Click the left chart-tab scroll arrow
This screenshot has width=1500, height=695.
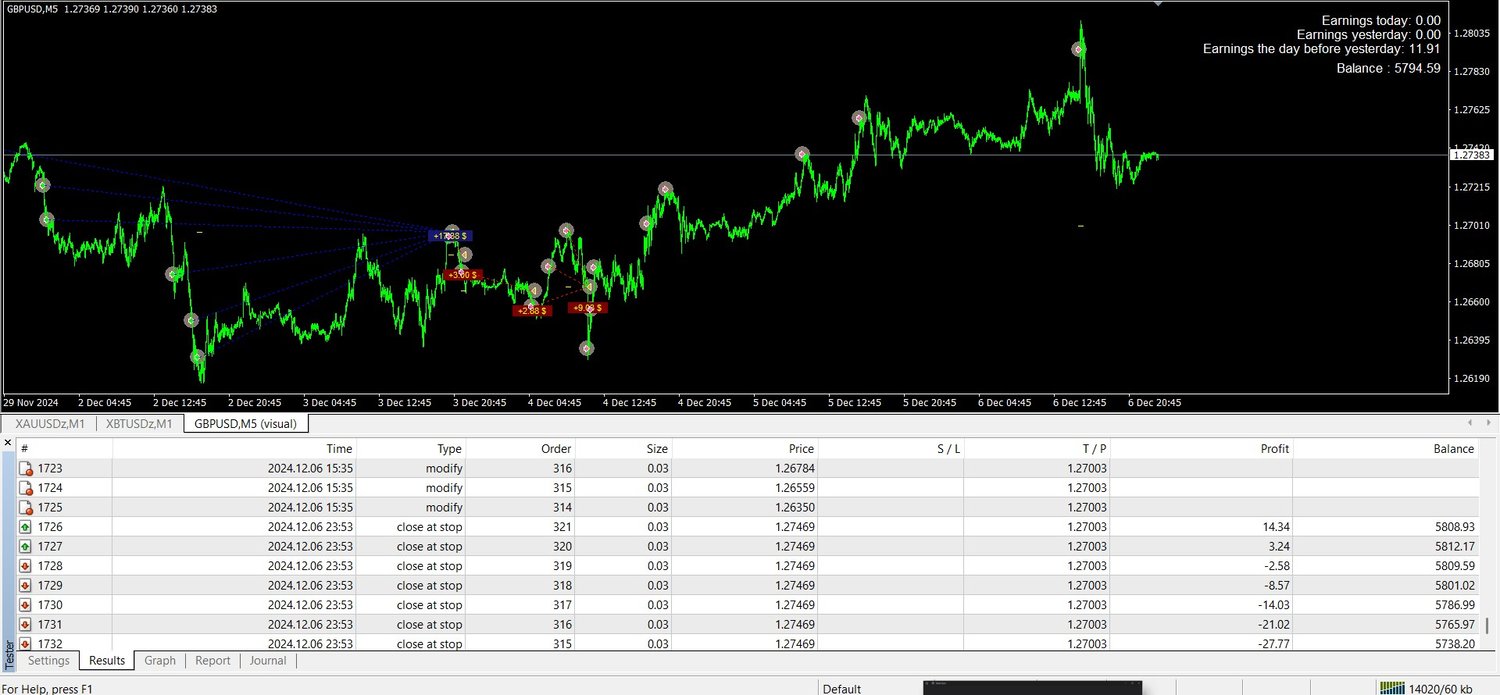(x=1469, y=423)
